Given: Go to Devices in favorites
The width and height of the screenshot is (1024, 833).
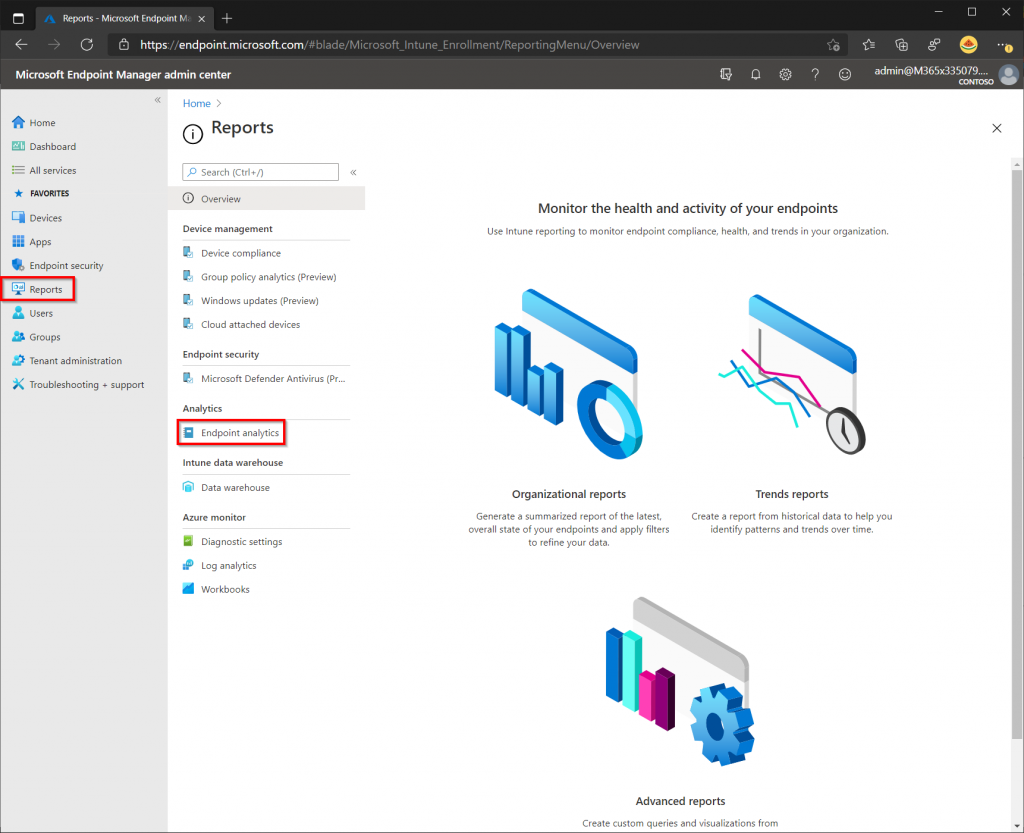Looking at the screenshot, I should (x=37, y=218).
